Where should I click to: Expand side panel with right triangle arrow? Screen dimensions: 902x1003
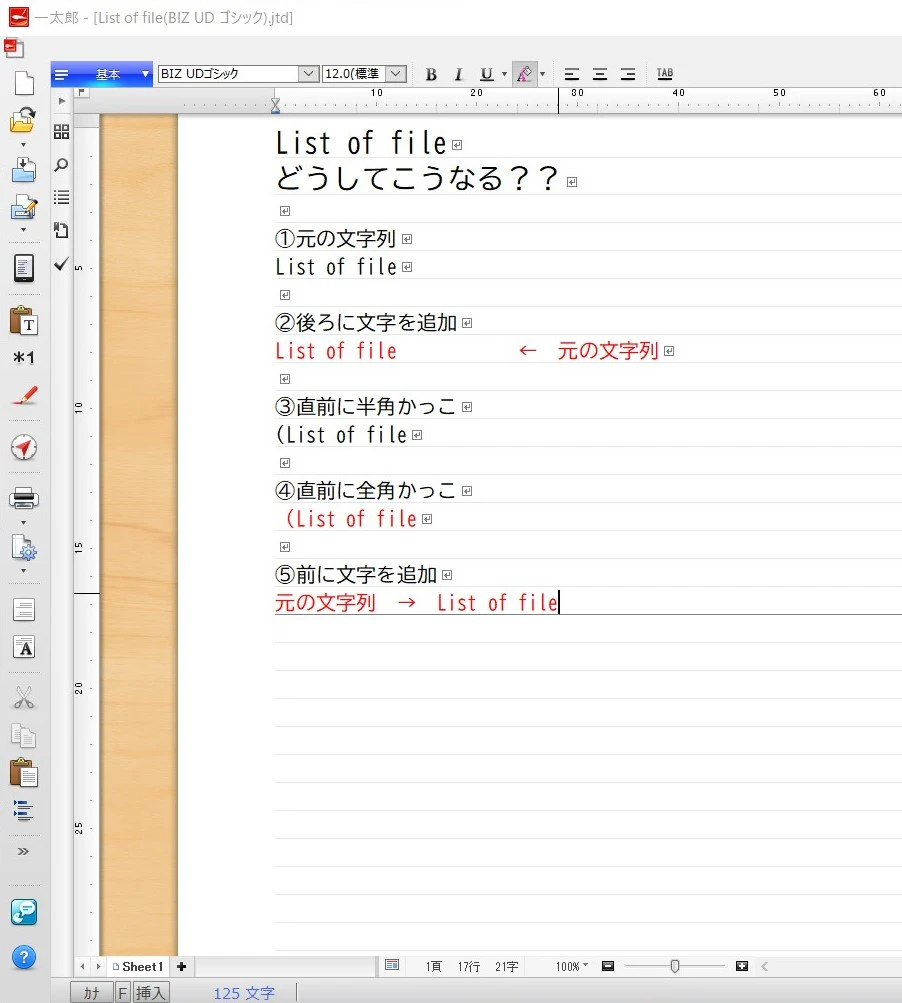point(62,100)
